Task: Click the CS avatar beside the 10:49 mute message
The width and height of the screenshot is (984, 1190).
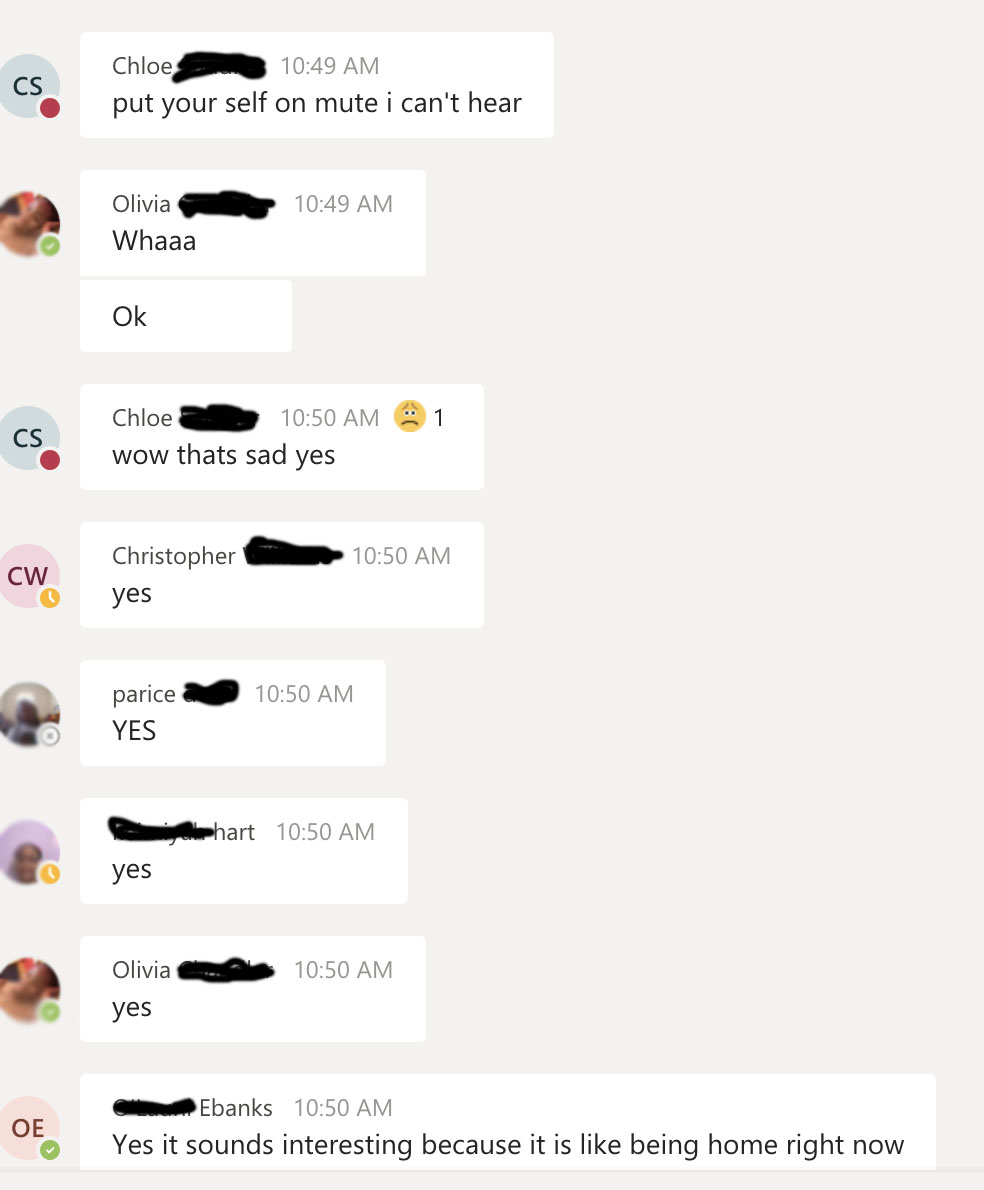Action: coord(29,86)
